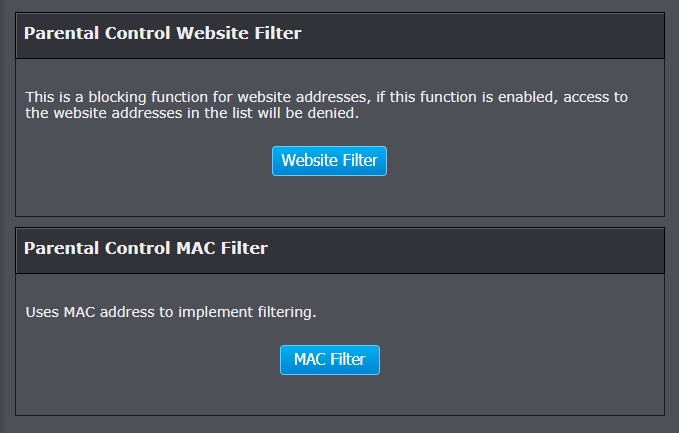679x433 pixels.
Task: Click blank space left of MAC Filter button
Action: [x=150, y=360]
